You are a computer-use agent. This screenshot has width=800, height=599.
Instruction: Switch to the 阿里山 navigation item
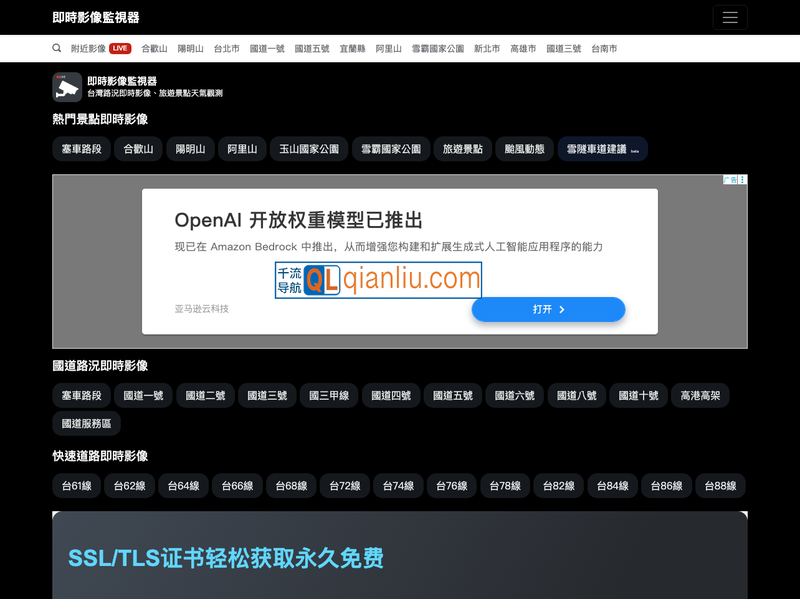click(x=389, y=48)
